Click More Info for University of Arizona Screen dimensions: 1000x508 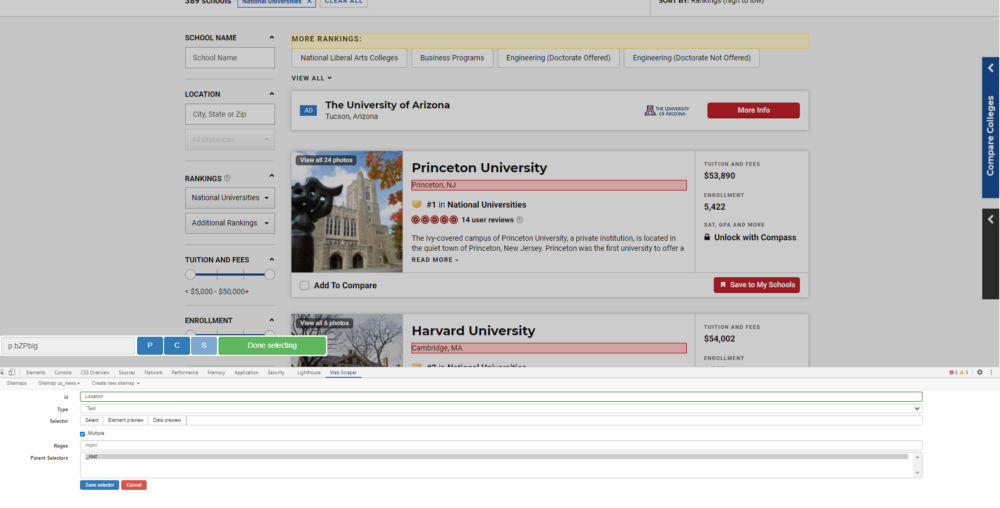coord(753,110)
